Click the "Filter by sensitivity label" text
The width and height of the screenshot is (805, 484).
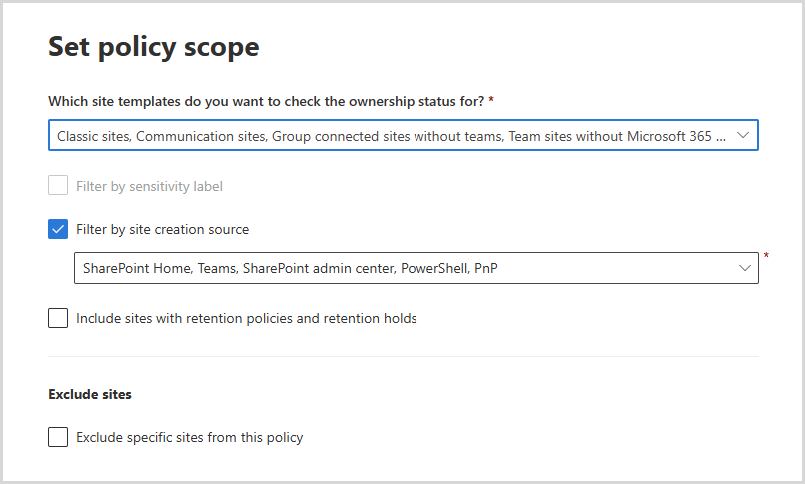click(149, 186)
